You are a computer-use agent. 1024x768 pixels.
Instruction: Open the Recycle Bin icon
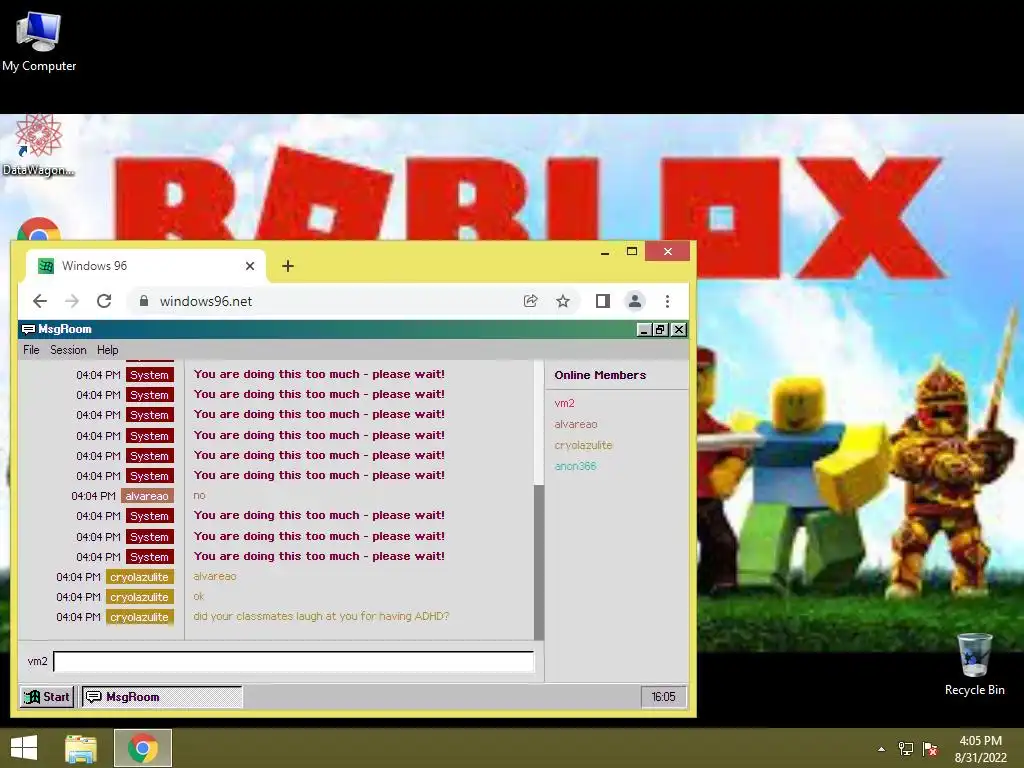click(974, 664)
